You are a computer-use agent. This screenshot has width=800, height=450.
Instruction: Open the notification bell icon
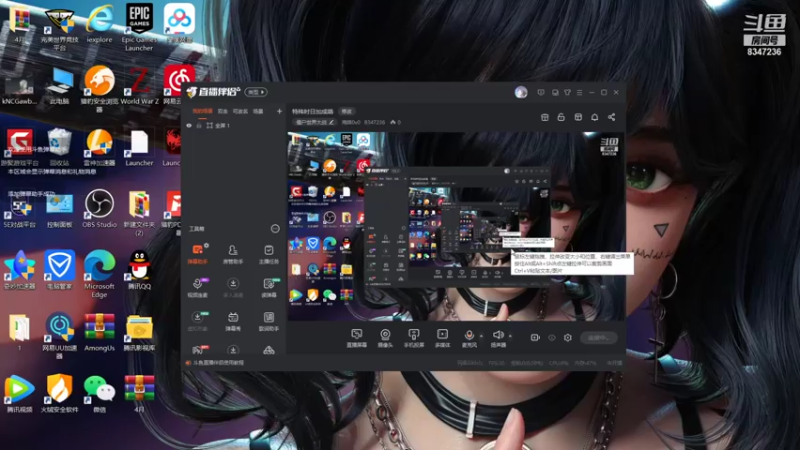pos(594,117)
